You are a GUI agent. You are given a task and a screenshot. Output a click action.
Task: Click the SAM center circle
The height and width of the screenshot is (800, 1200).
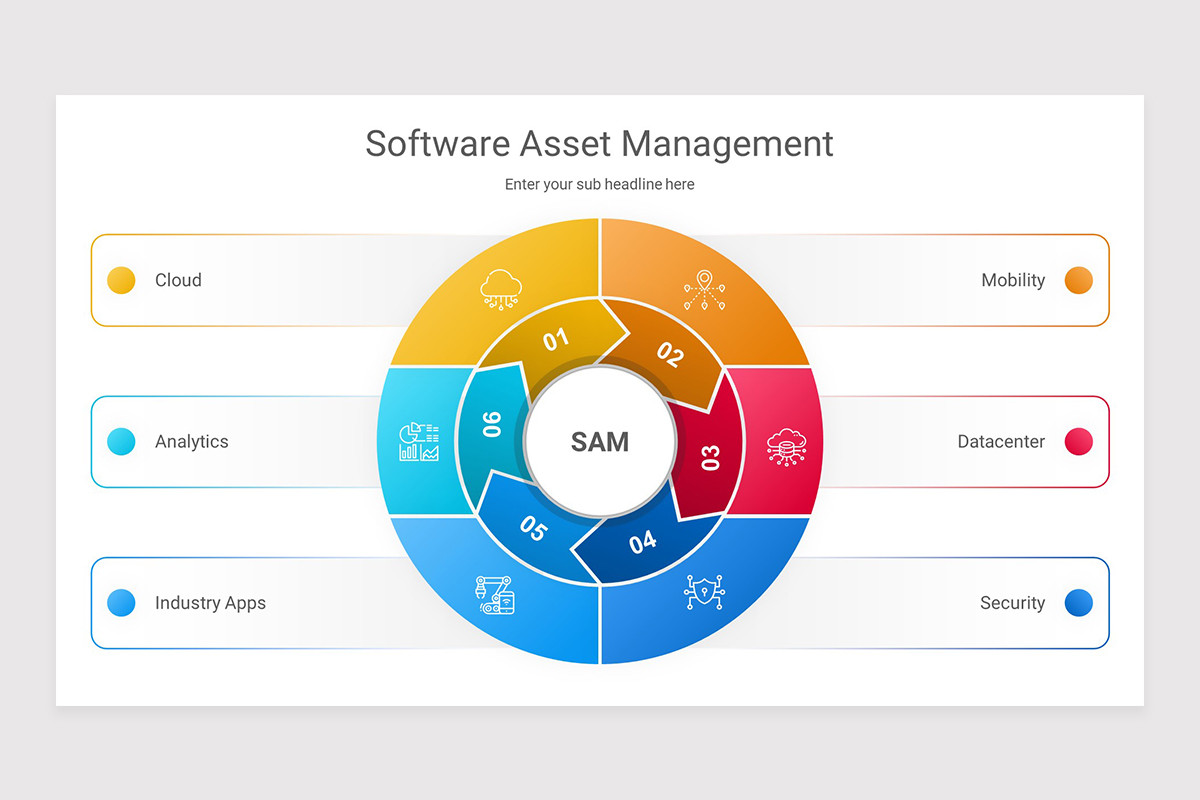(x=599, y=441)
